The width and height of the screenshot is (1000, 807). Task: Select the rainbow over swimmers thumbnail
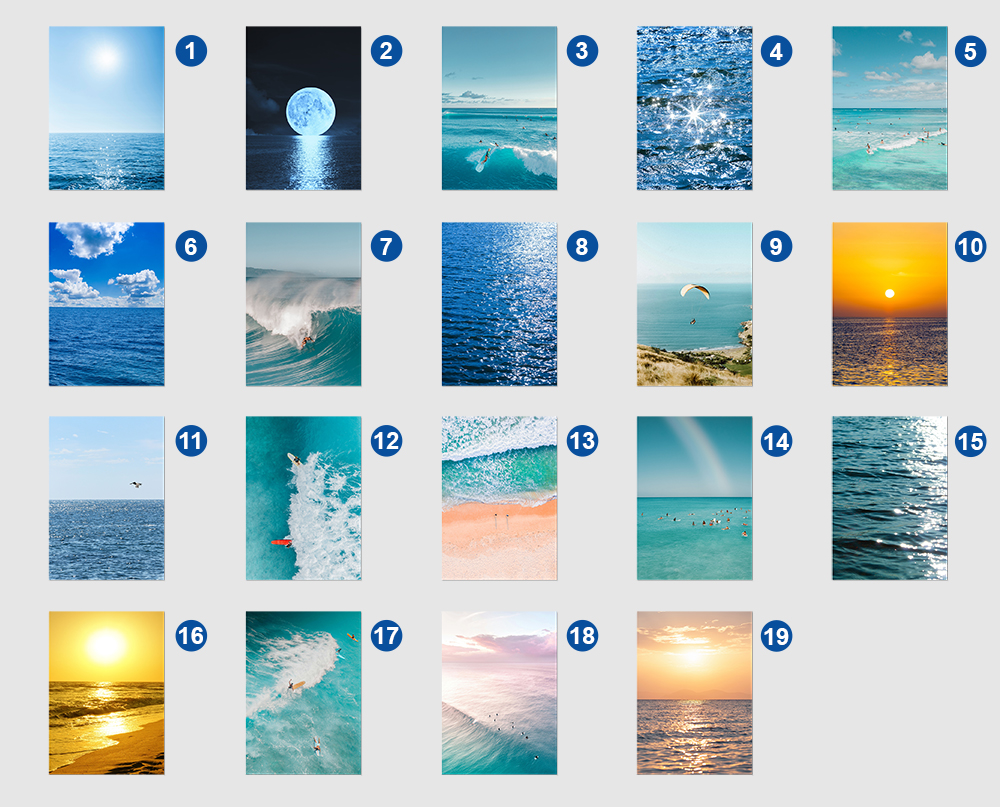[x=695, y=498]
